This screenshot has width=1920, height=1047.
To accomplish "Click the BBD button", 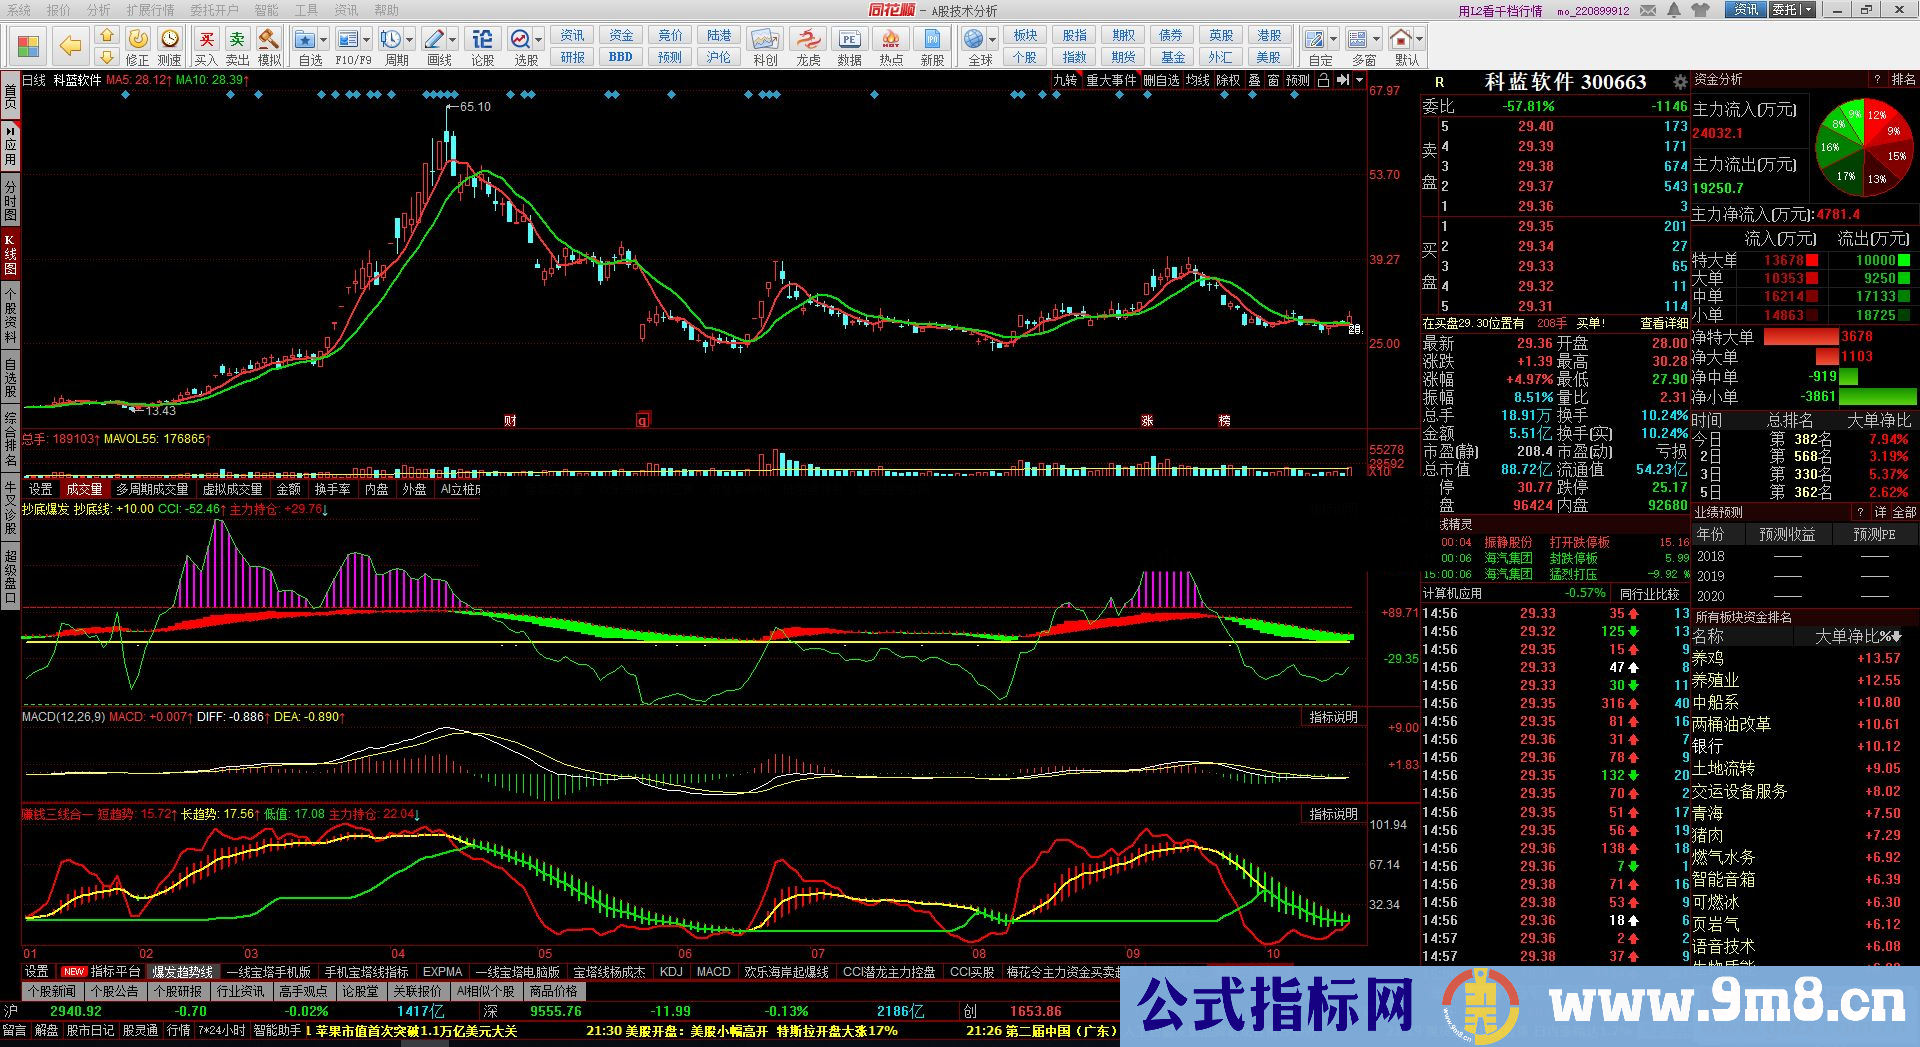I will (x=620, y=57).
